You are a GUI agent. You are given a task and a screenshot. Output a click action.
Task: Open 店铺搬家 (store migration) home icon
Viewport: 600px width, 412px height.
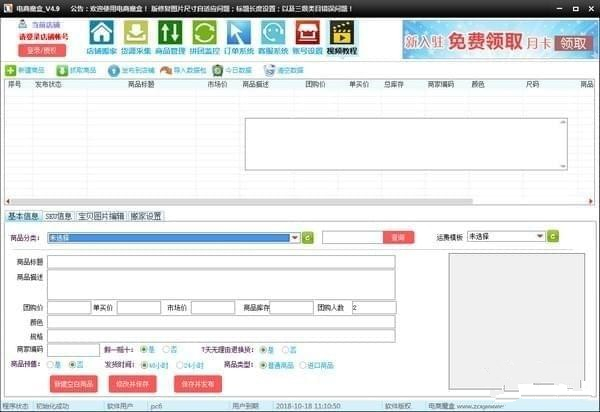pos(101,33)
